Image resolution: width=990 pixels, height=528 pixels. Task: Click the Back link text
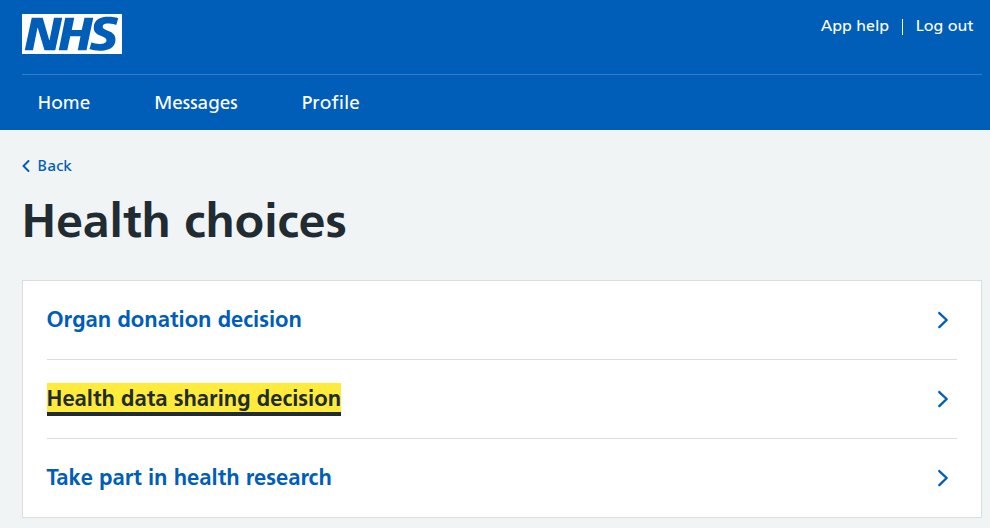[54, 165]
